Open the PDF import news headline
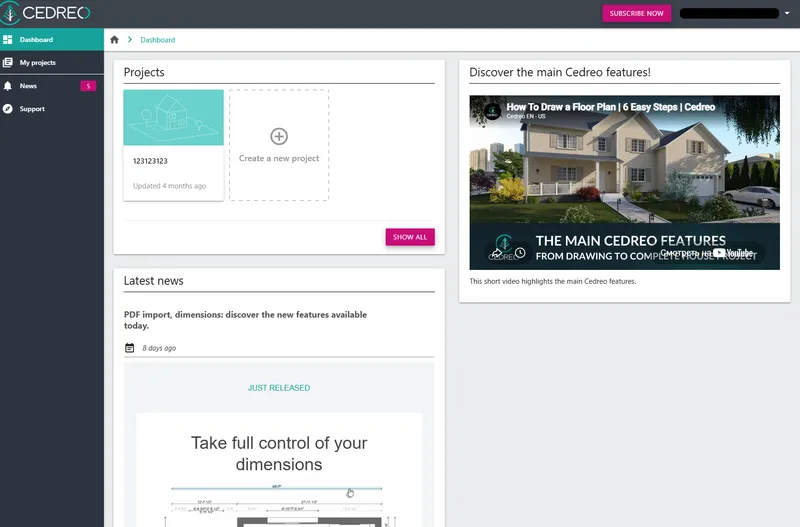Screen dimensions: 800x527 pos(245,320)
